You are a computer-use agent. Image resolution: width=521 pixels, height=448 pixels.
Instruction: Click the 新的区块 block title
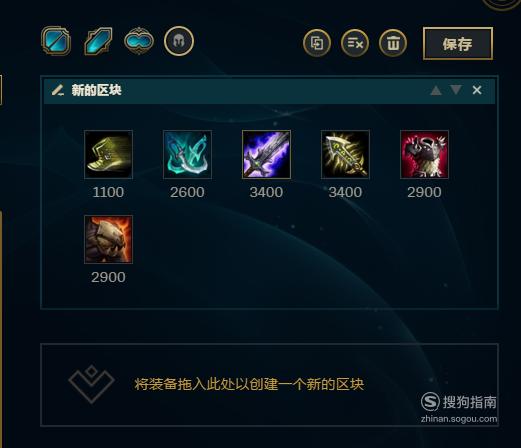click(x=96, y=90)
